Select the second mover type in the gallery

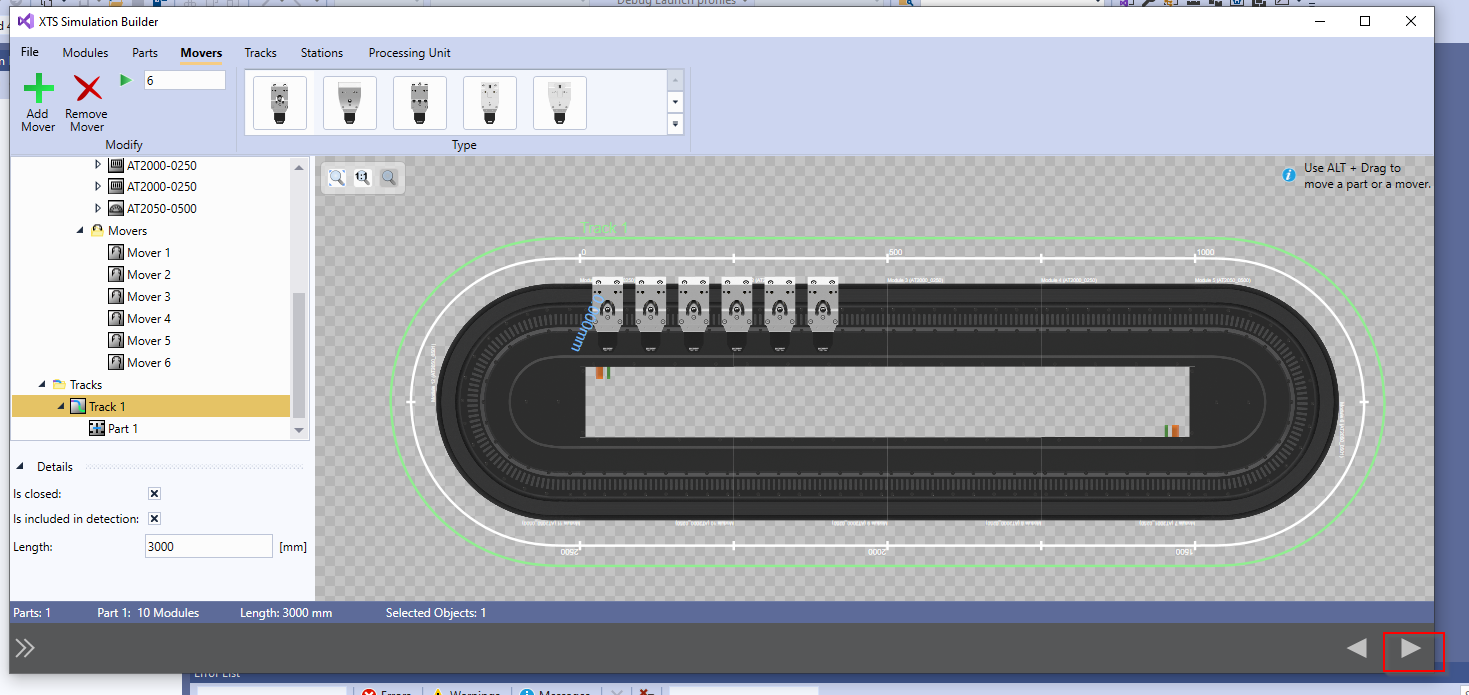click(350, 103)
